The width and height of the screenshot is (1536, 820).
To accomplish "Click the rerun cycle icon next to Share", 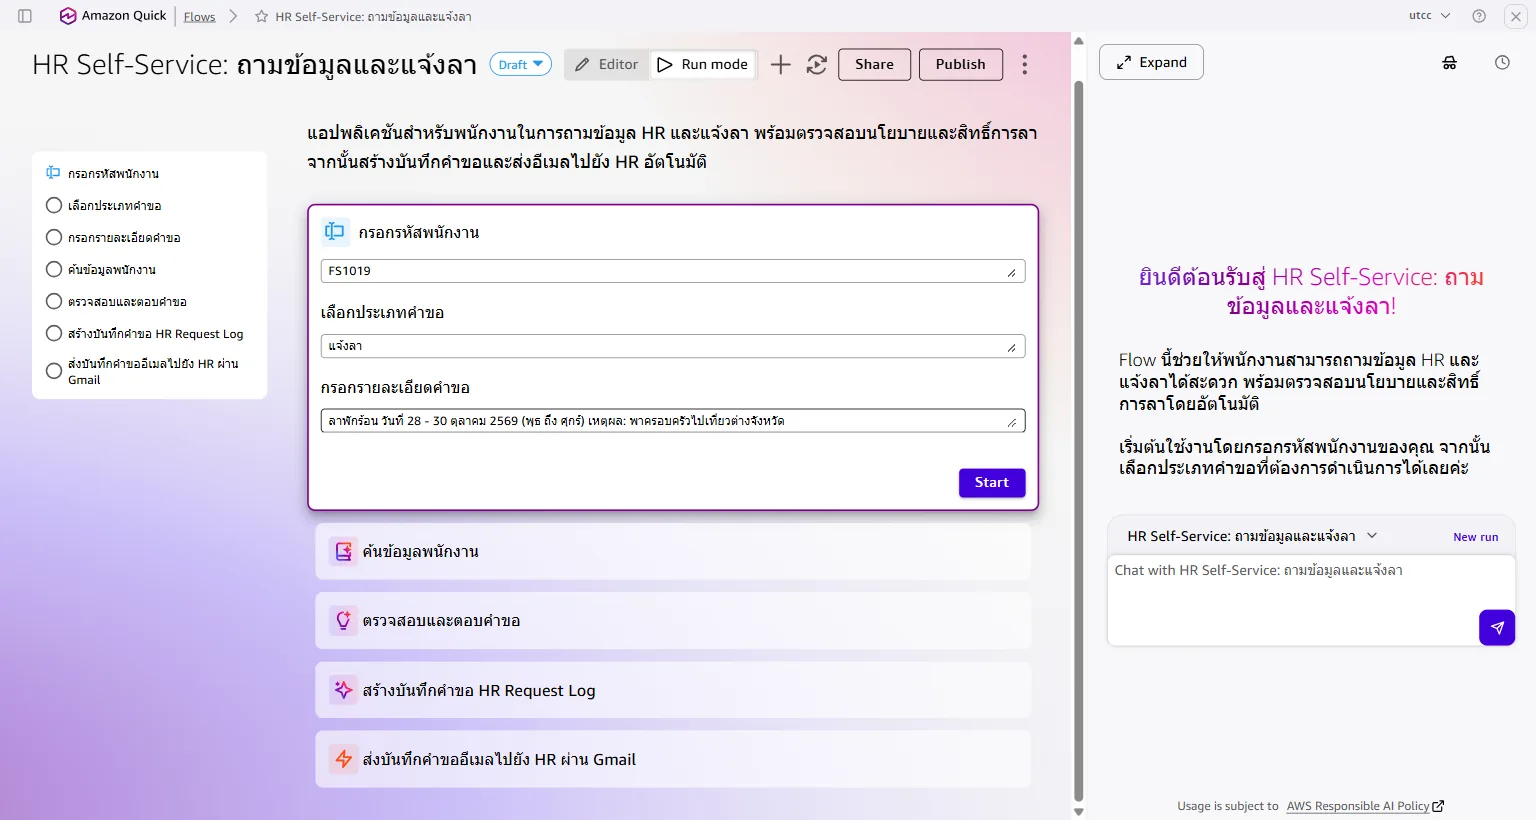I will tap(817, 64).
